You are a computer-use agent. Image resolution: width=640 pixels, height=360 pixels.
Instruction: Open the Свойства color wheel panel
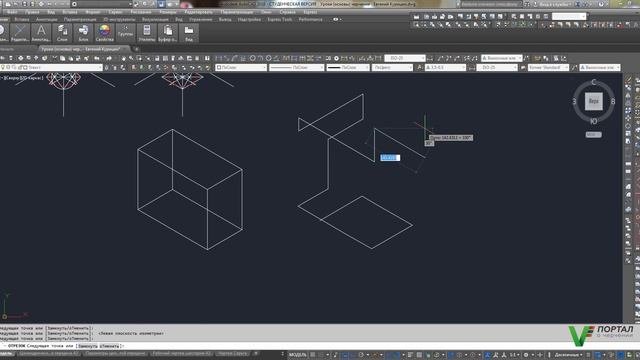coord(104,33)
